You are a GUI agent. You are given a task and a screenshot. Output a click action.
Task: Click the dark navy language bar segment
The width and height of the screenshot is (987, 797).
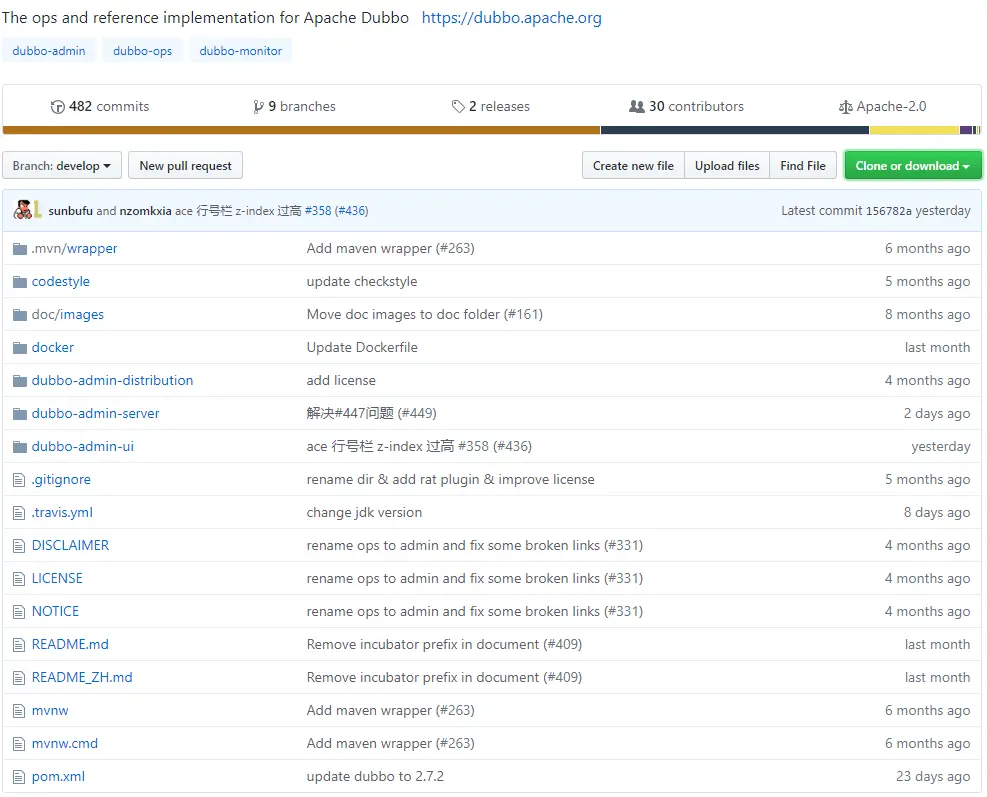coord(735,130)
